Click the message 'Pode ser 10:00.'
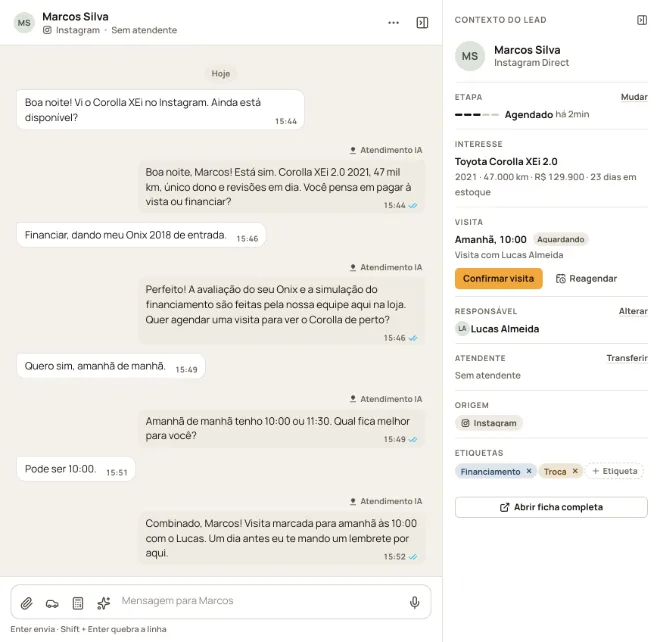 tap(76, 469)
